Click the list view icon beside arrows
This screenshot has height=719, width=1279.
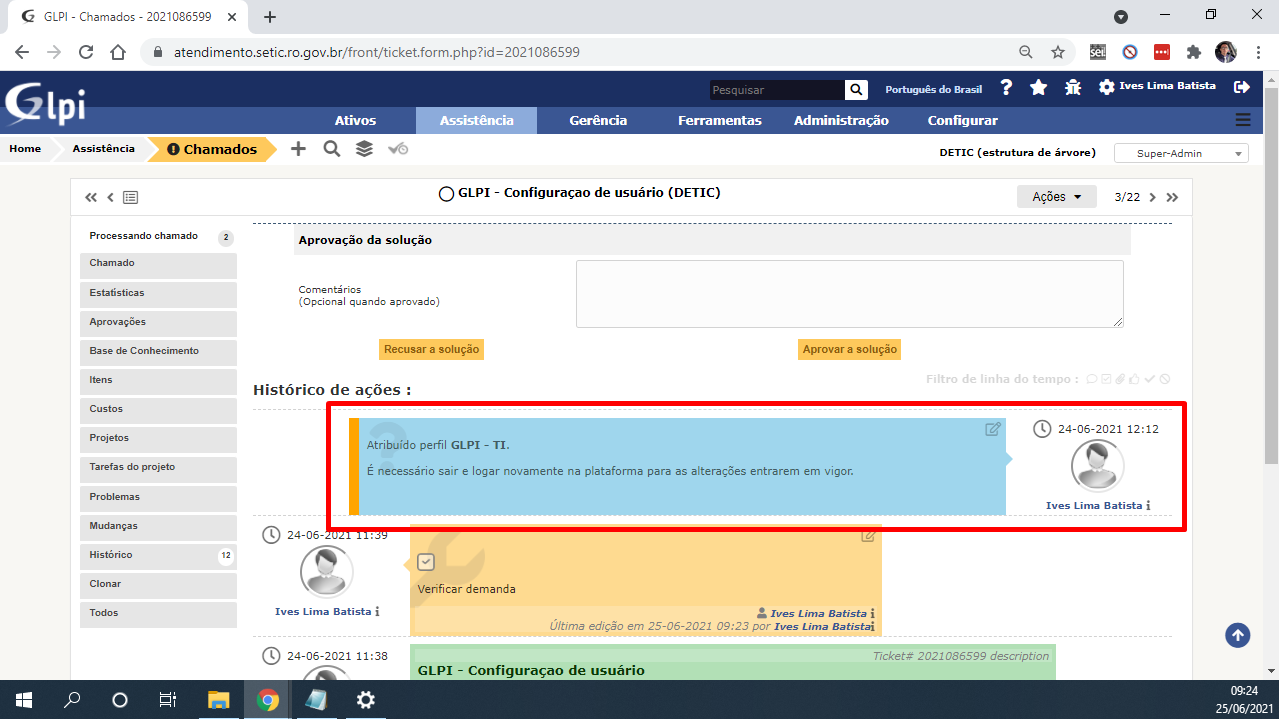131,198
